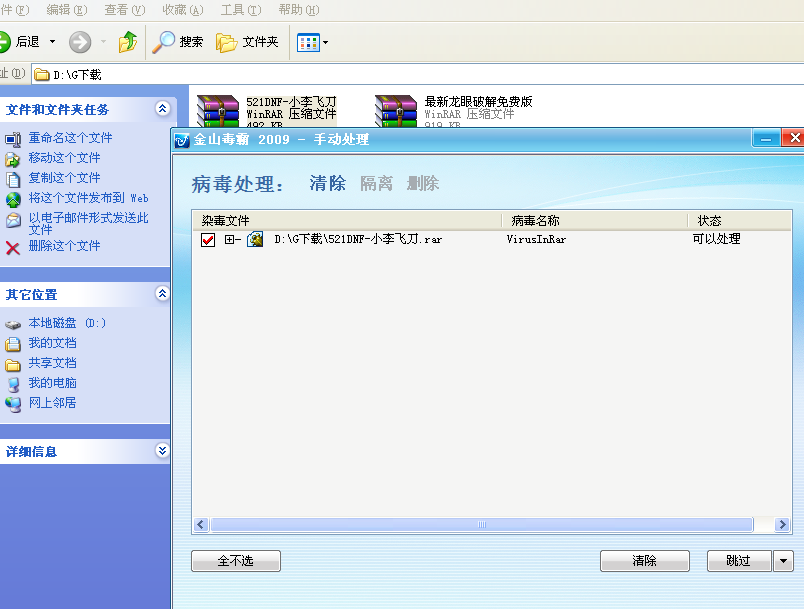804x609 pixels.
Task: Click the infected archive file icon in list
Action: [x=255, y=239]
